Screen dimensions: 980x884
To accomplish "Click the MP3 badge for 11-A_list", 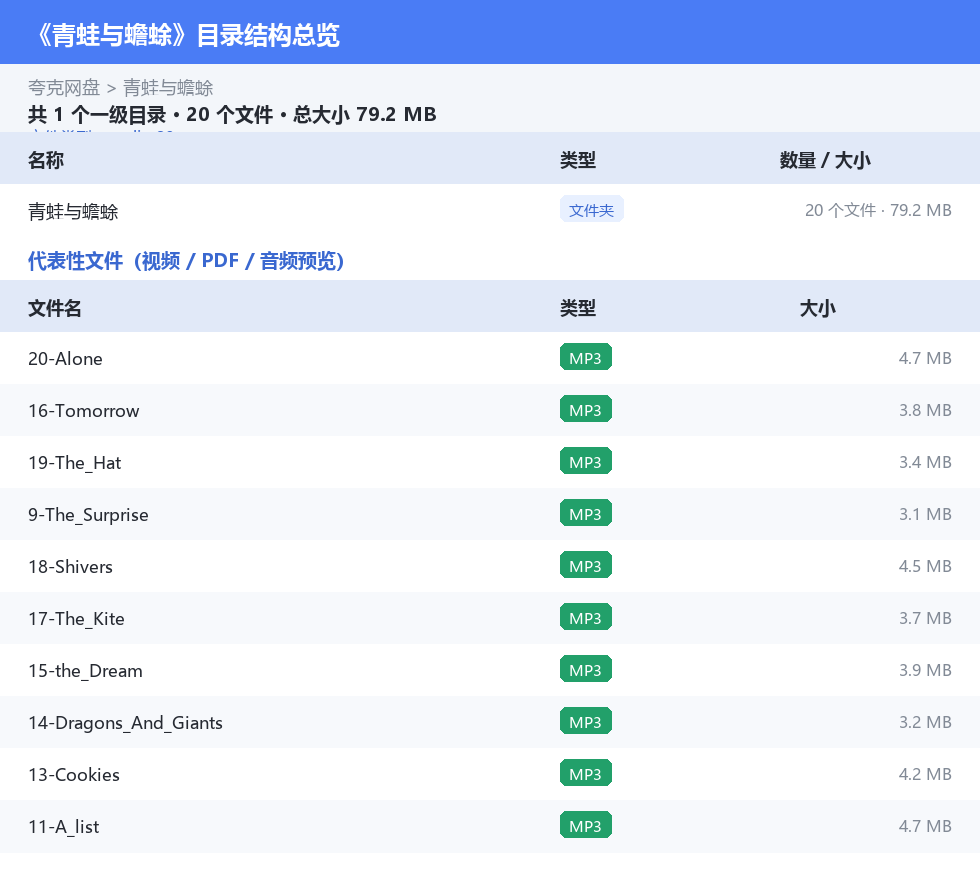I will tap(586, 825).
